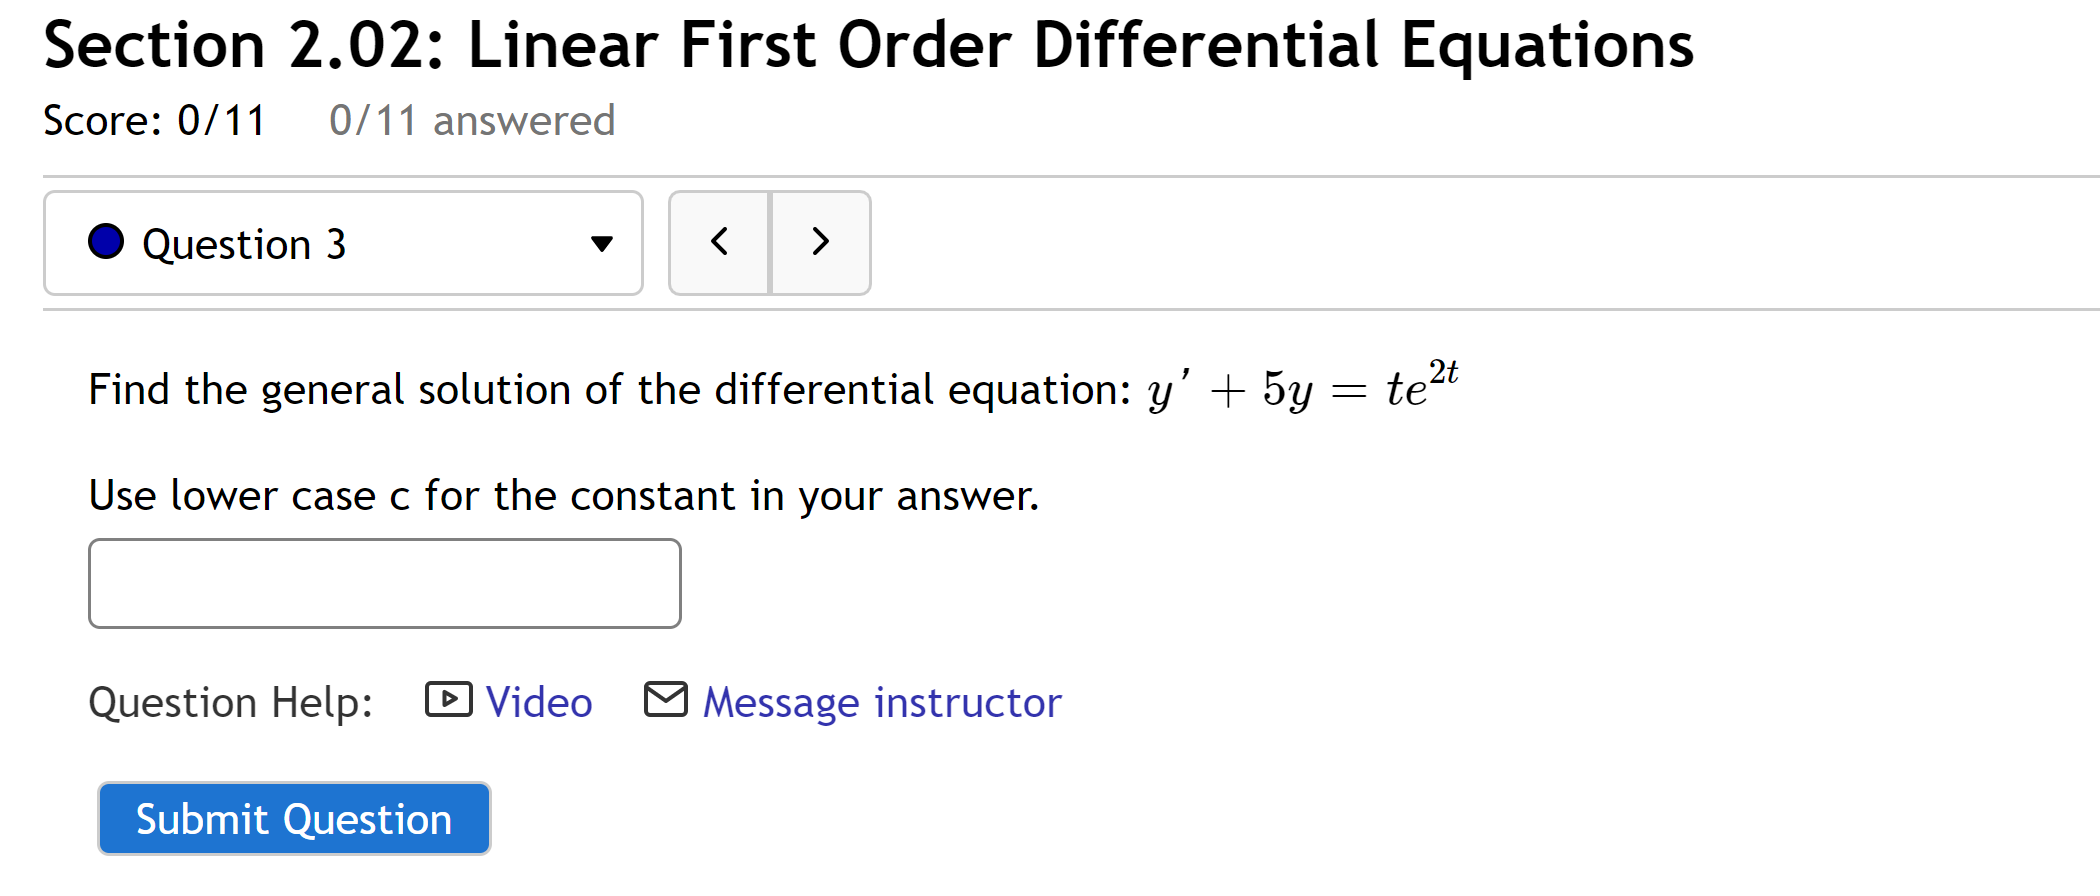Navigate to the previous question
The image size is (2100, 896).
pos(719,242)
